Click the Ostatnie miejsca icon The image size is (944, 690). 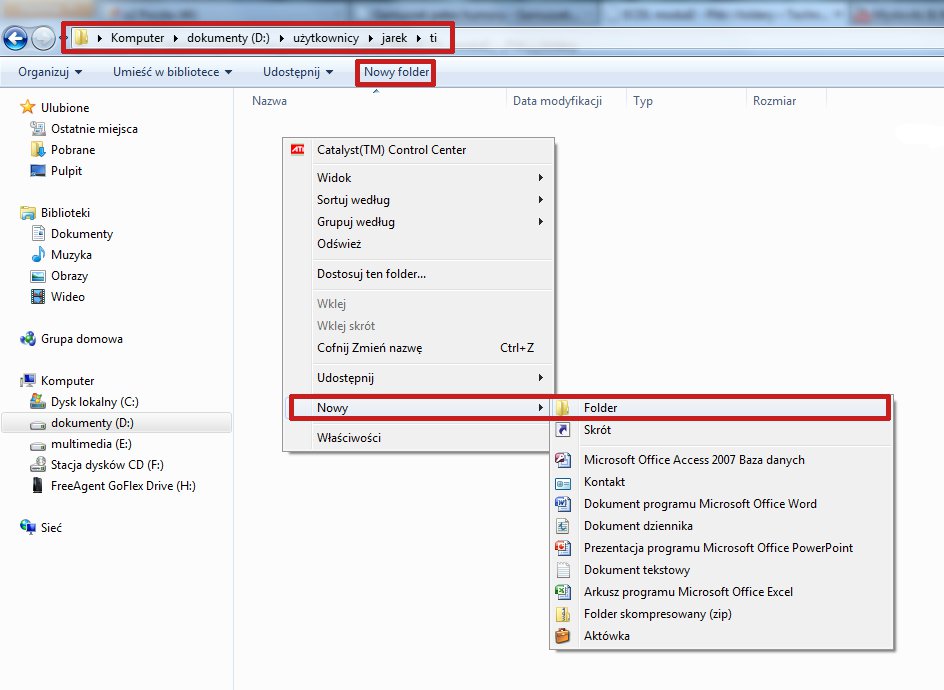click(x=38, y=128)
